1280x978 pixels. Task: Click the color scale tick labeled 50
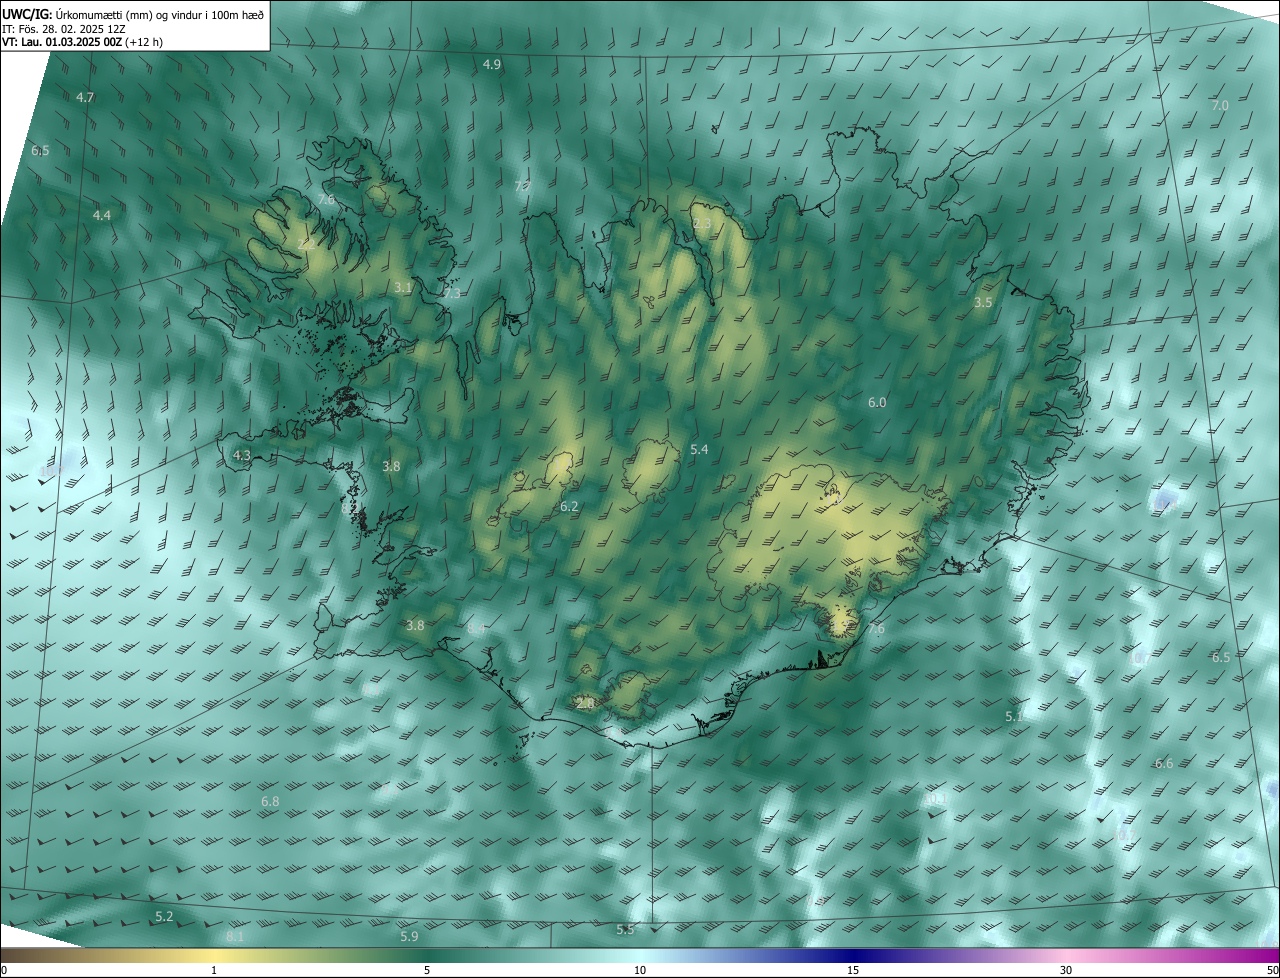click(x=1272, y=970)
